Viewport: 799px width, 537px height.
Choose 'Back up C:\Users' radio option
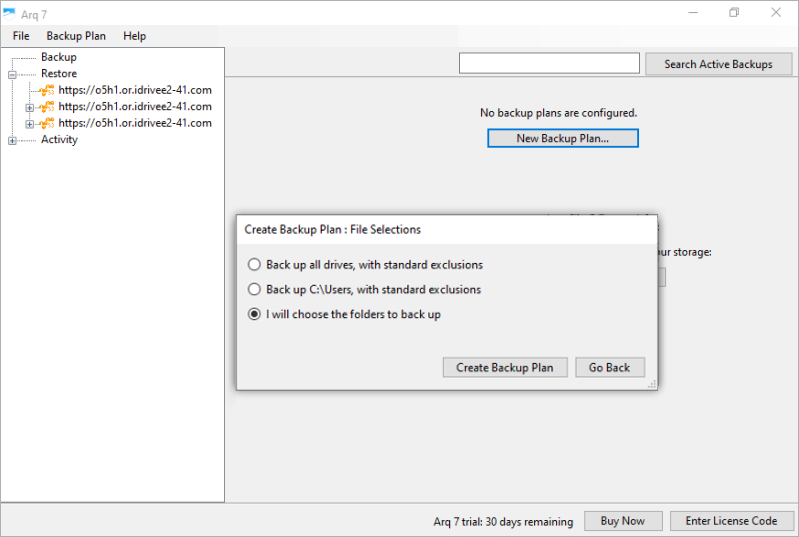[254, 289]
